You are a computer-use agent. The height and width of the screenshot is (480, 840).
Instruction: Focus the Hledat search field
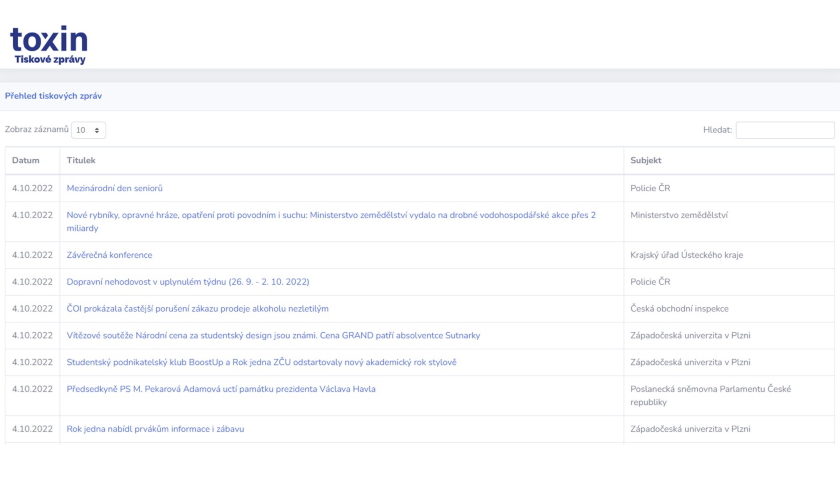click(x=785, y=130)
